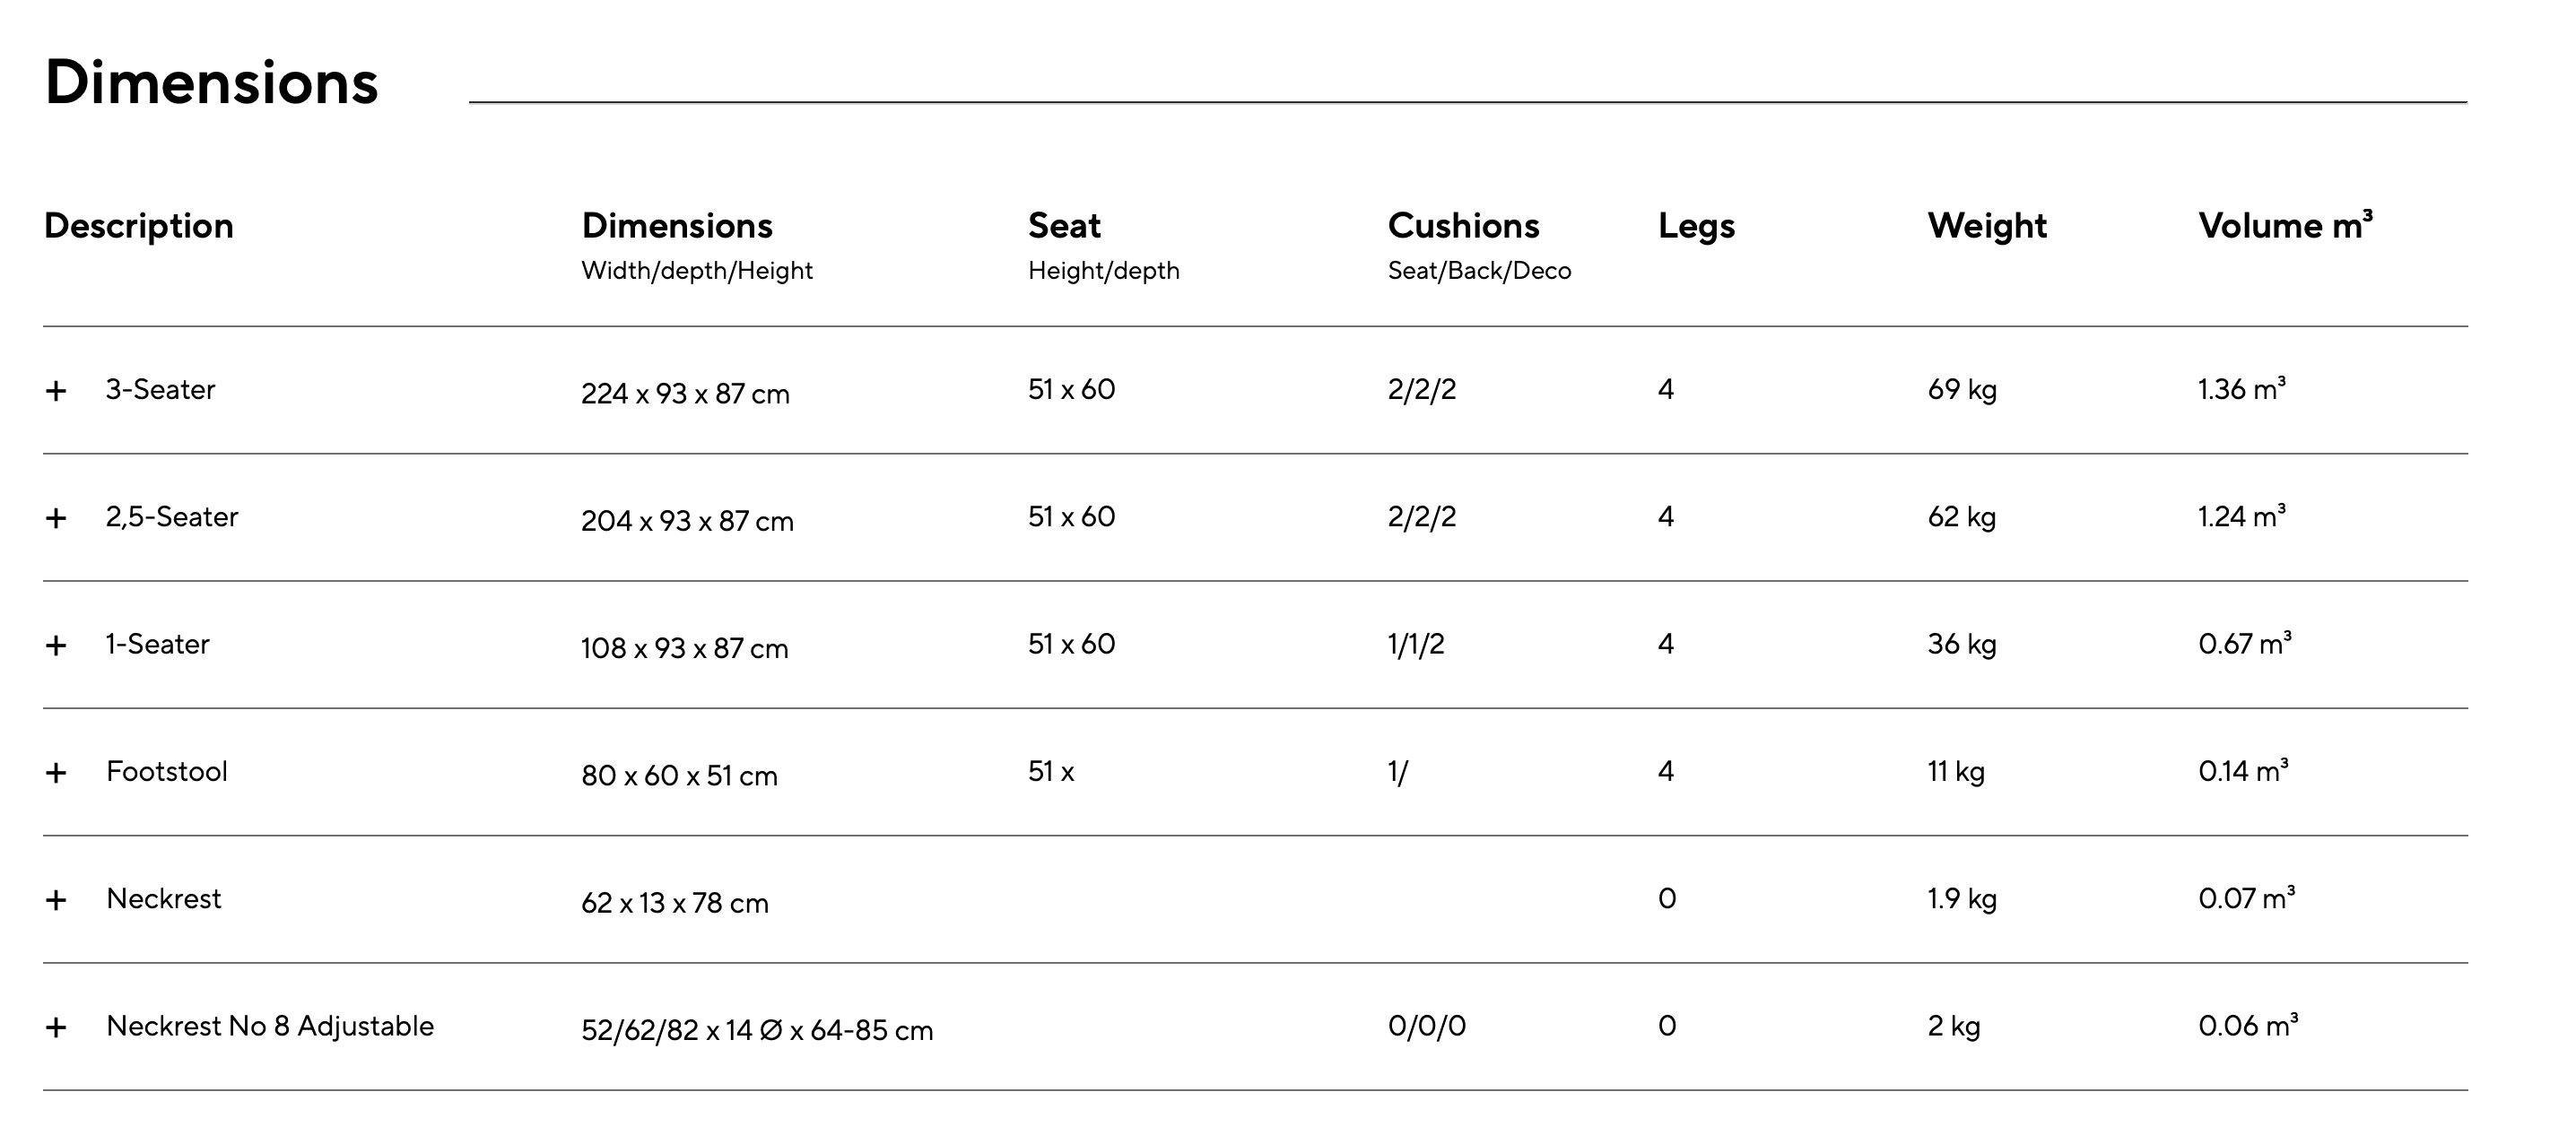Click the 224 x 93 x 87 cm value
Screen dimensions: 2576x1144
point(685,394)
